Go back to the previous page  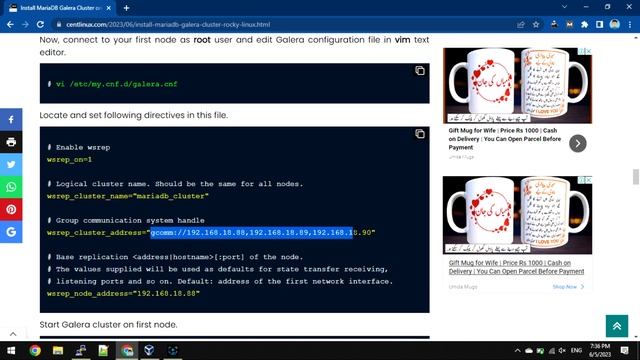coord(10,24)
